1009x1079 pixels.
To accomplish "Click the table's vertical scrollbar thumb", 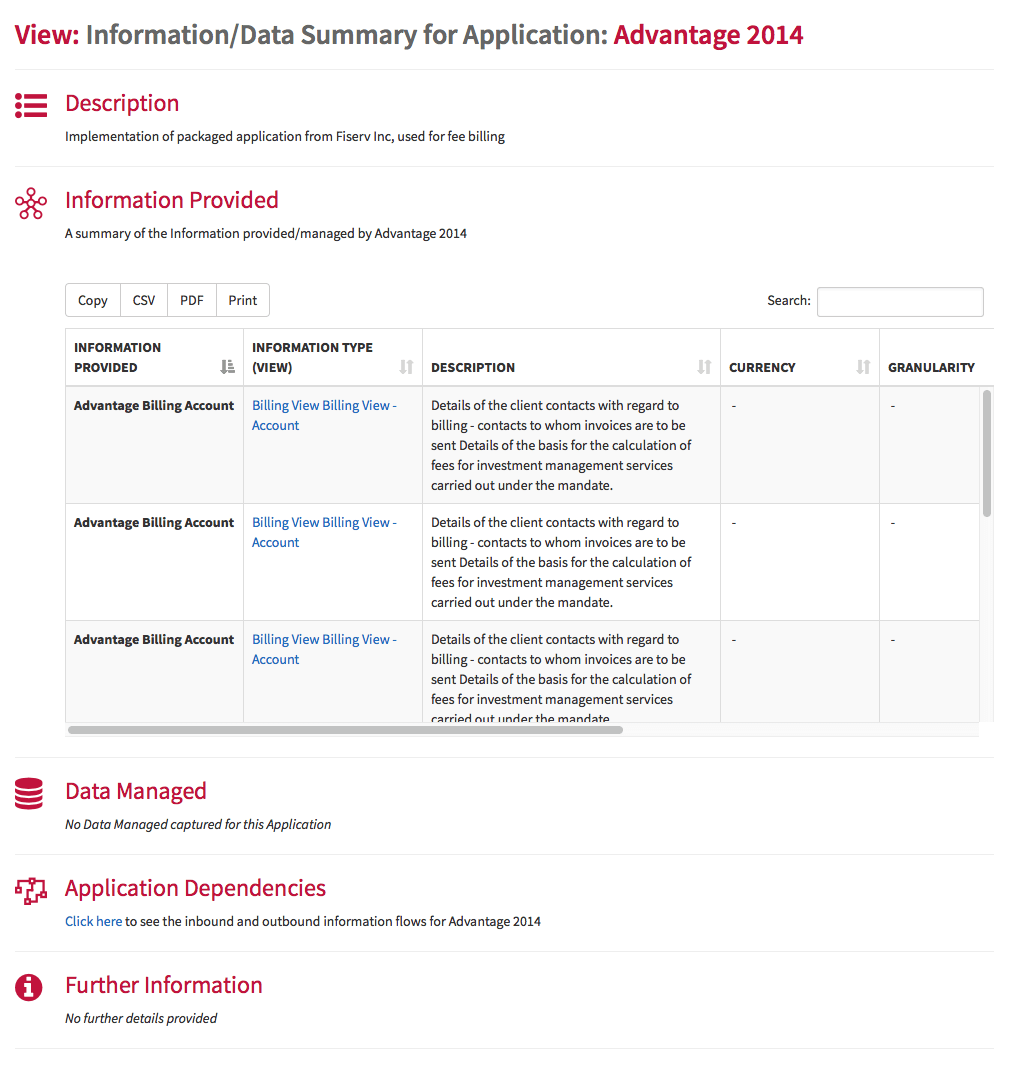I will (987, 453).
